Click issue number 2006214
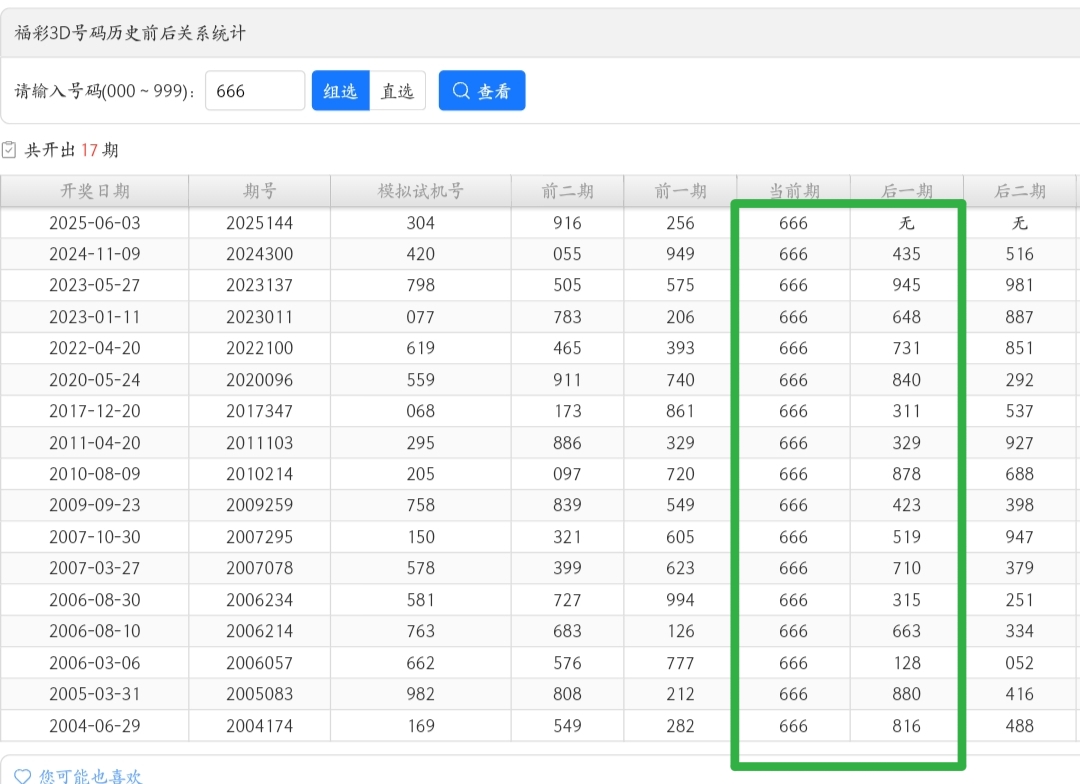 260,631
